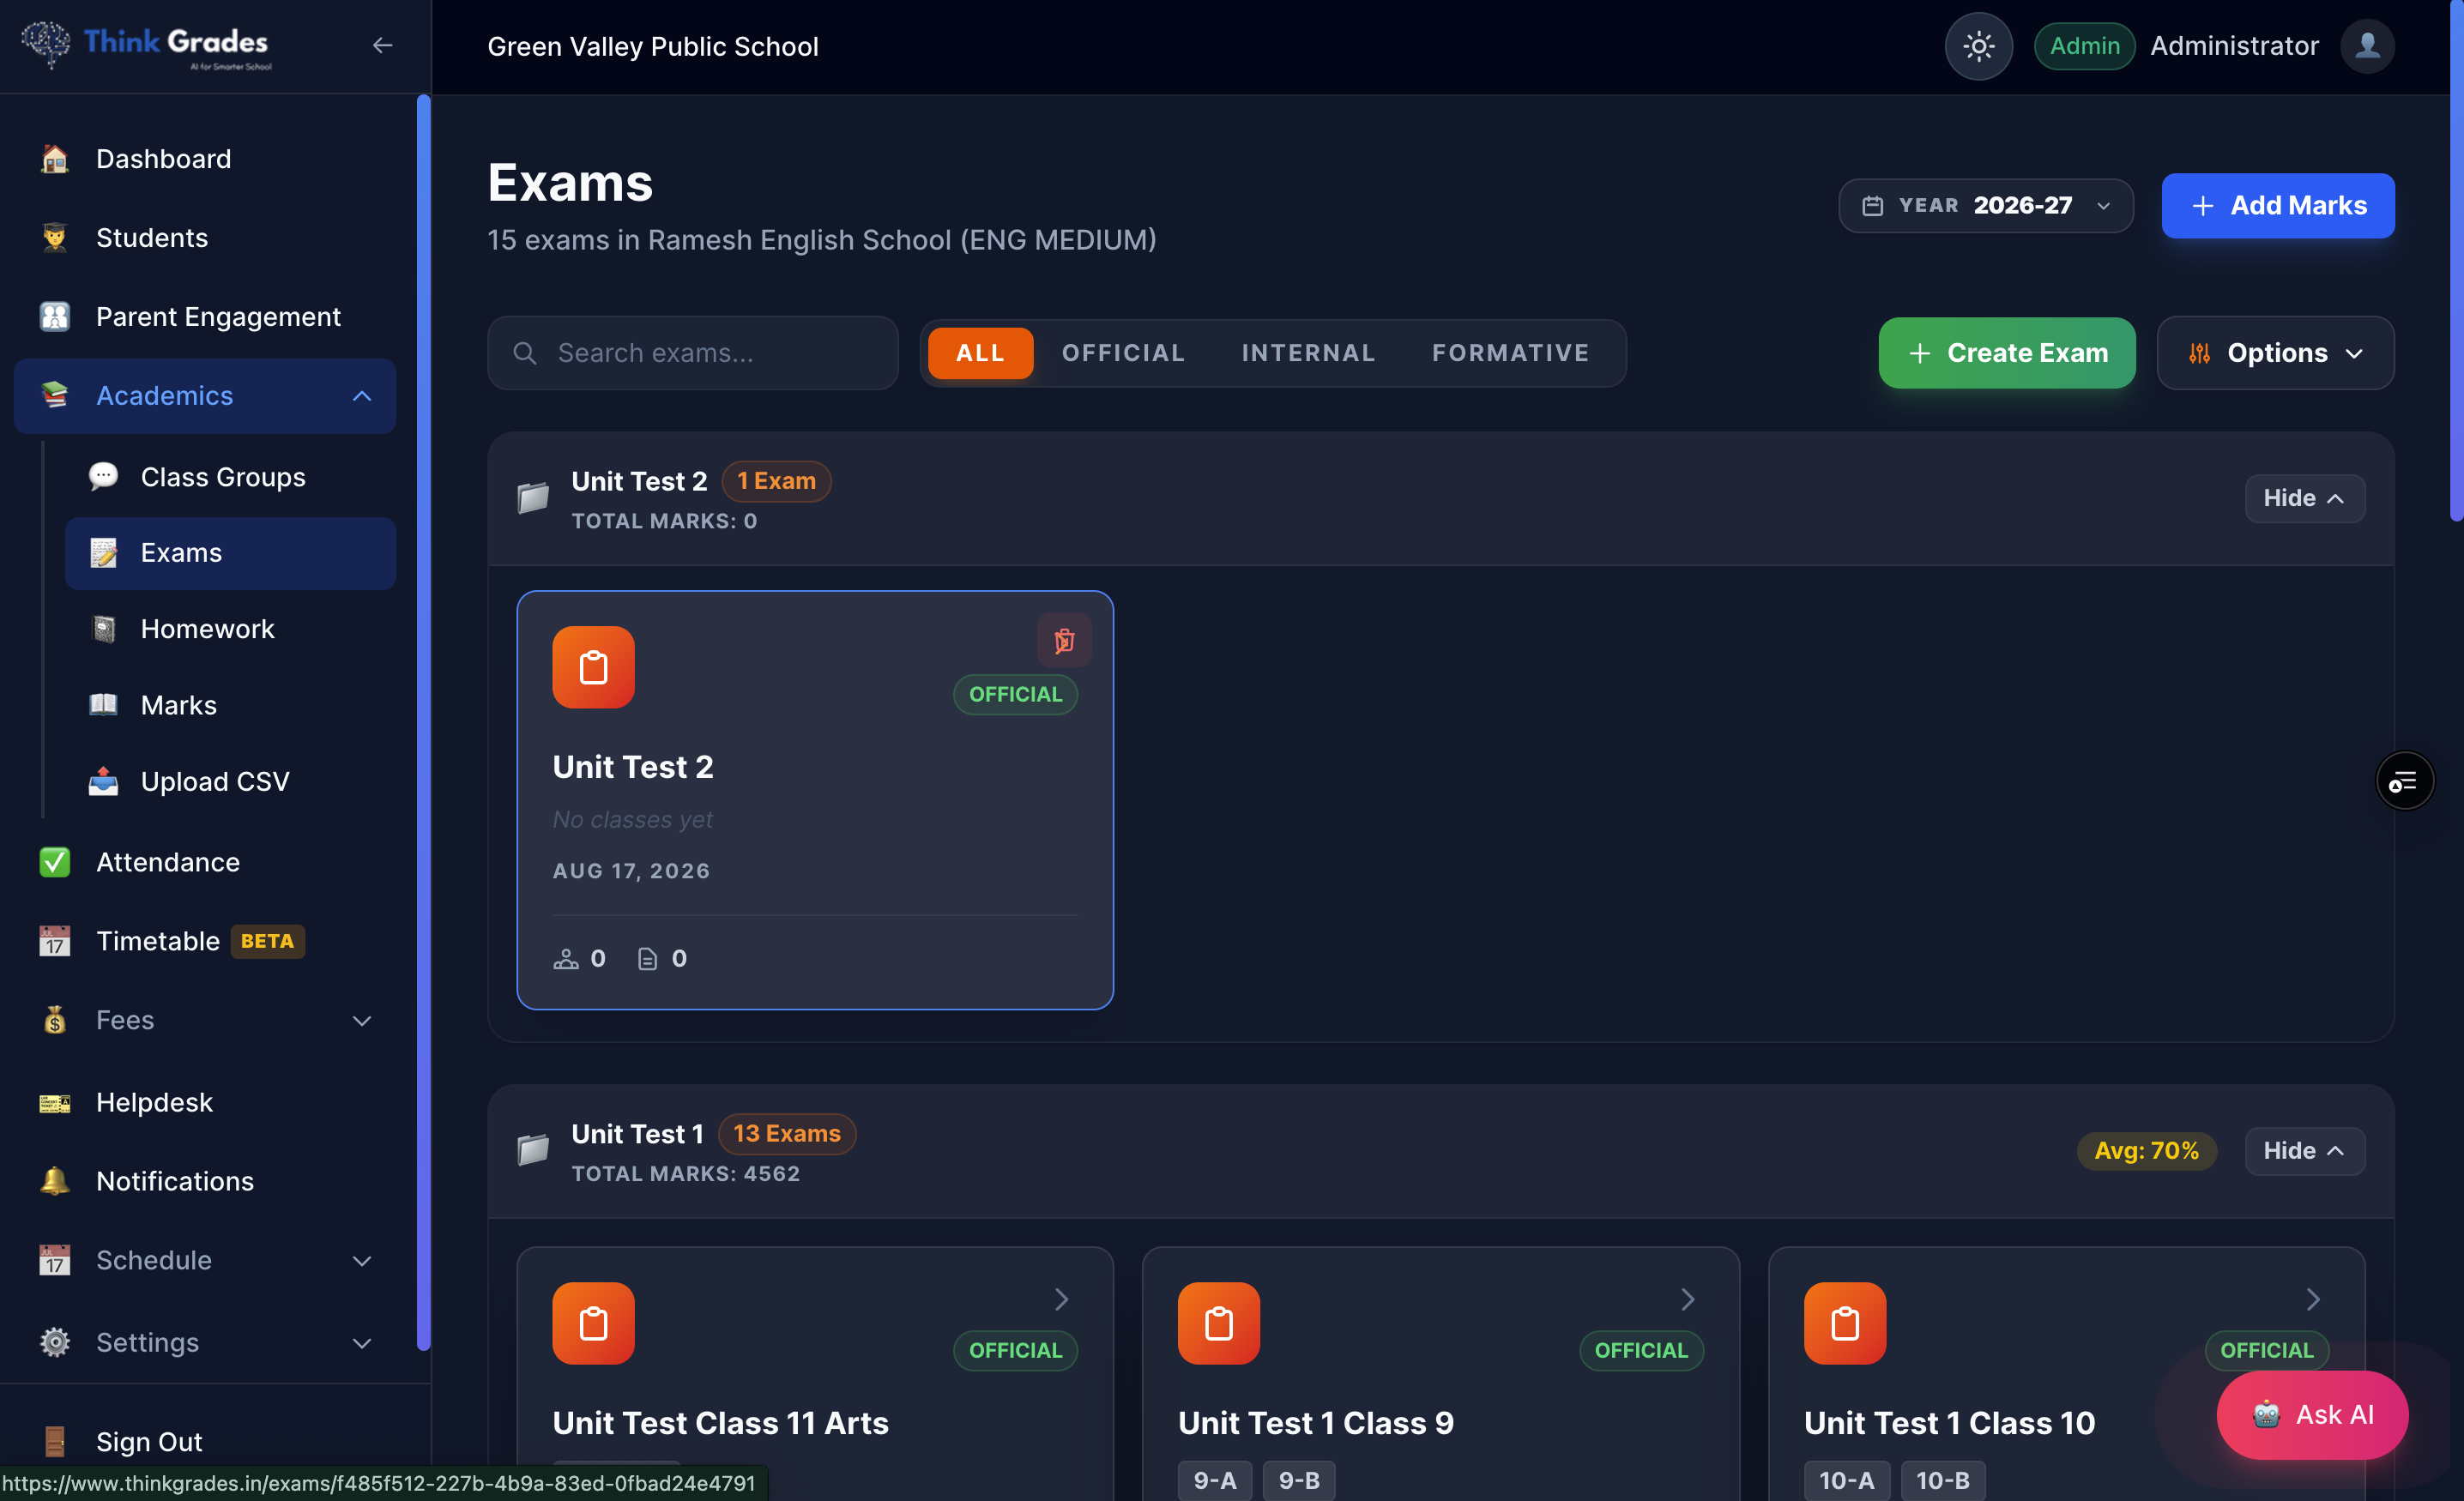Viewport: 2464px width, 1501px height.
Task: Open Unit Test Class 11 Arts via chevron
Action: 1061,1299
